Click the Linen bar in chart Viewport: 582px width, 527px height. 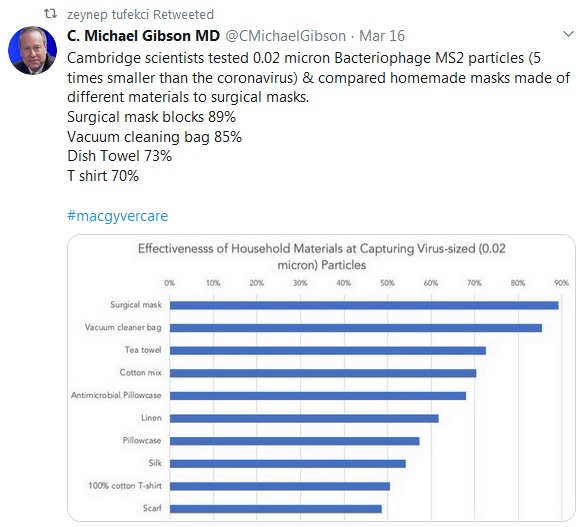point(304,419)
